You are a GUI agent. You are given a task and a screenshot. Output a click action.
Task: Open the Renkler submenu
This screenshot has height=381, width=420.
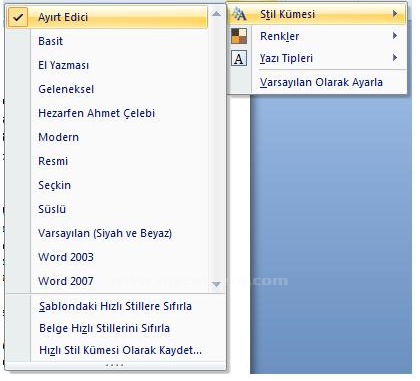click(x=317, y=36)
